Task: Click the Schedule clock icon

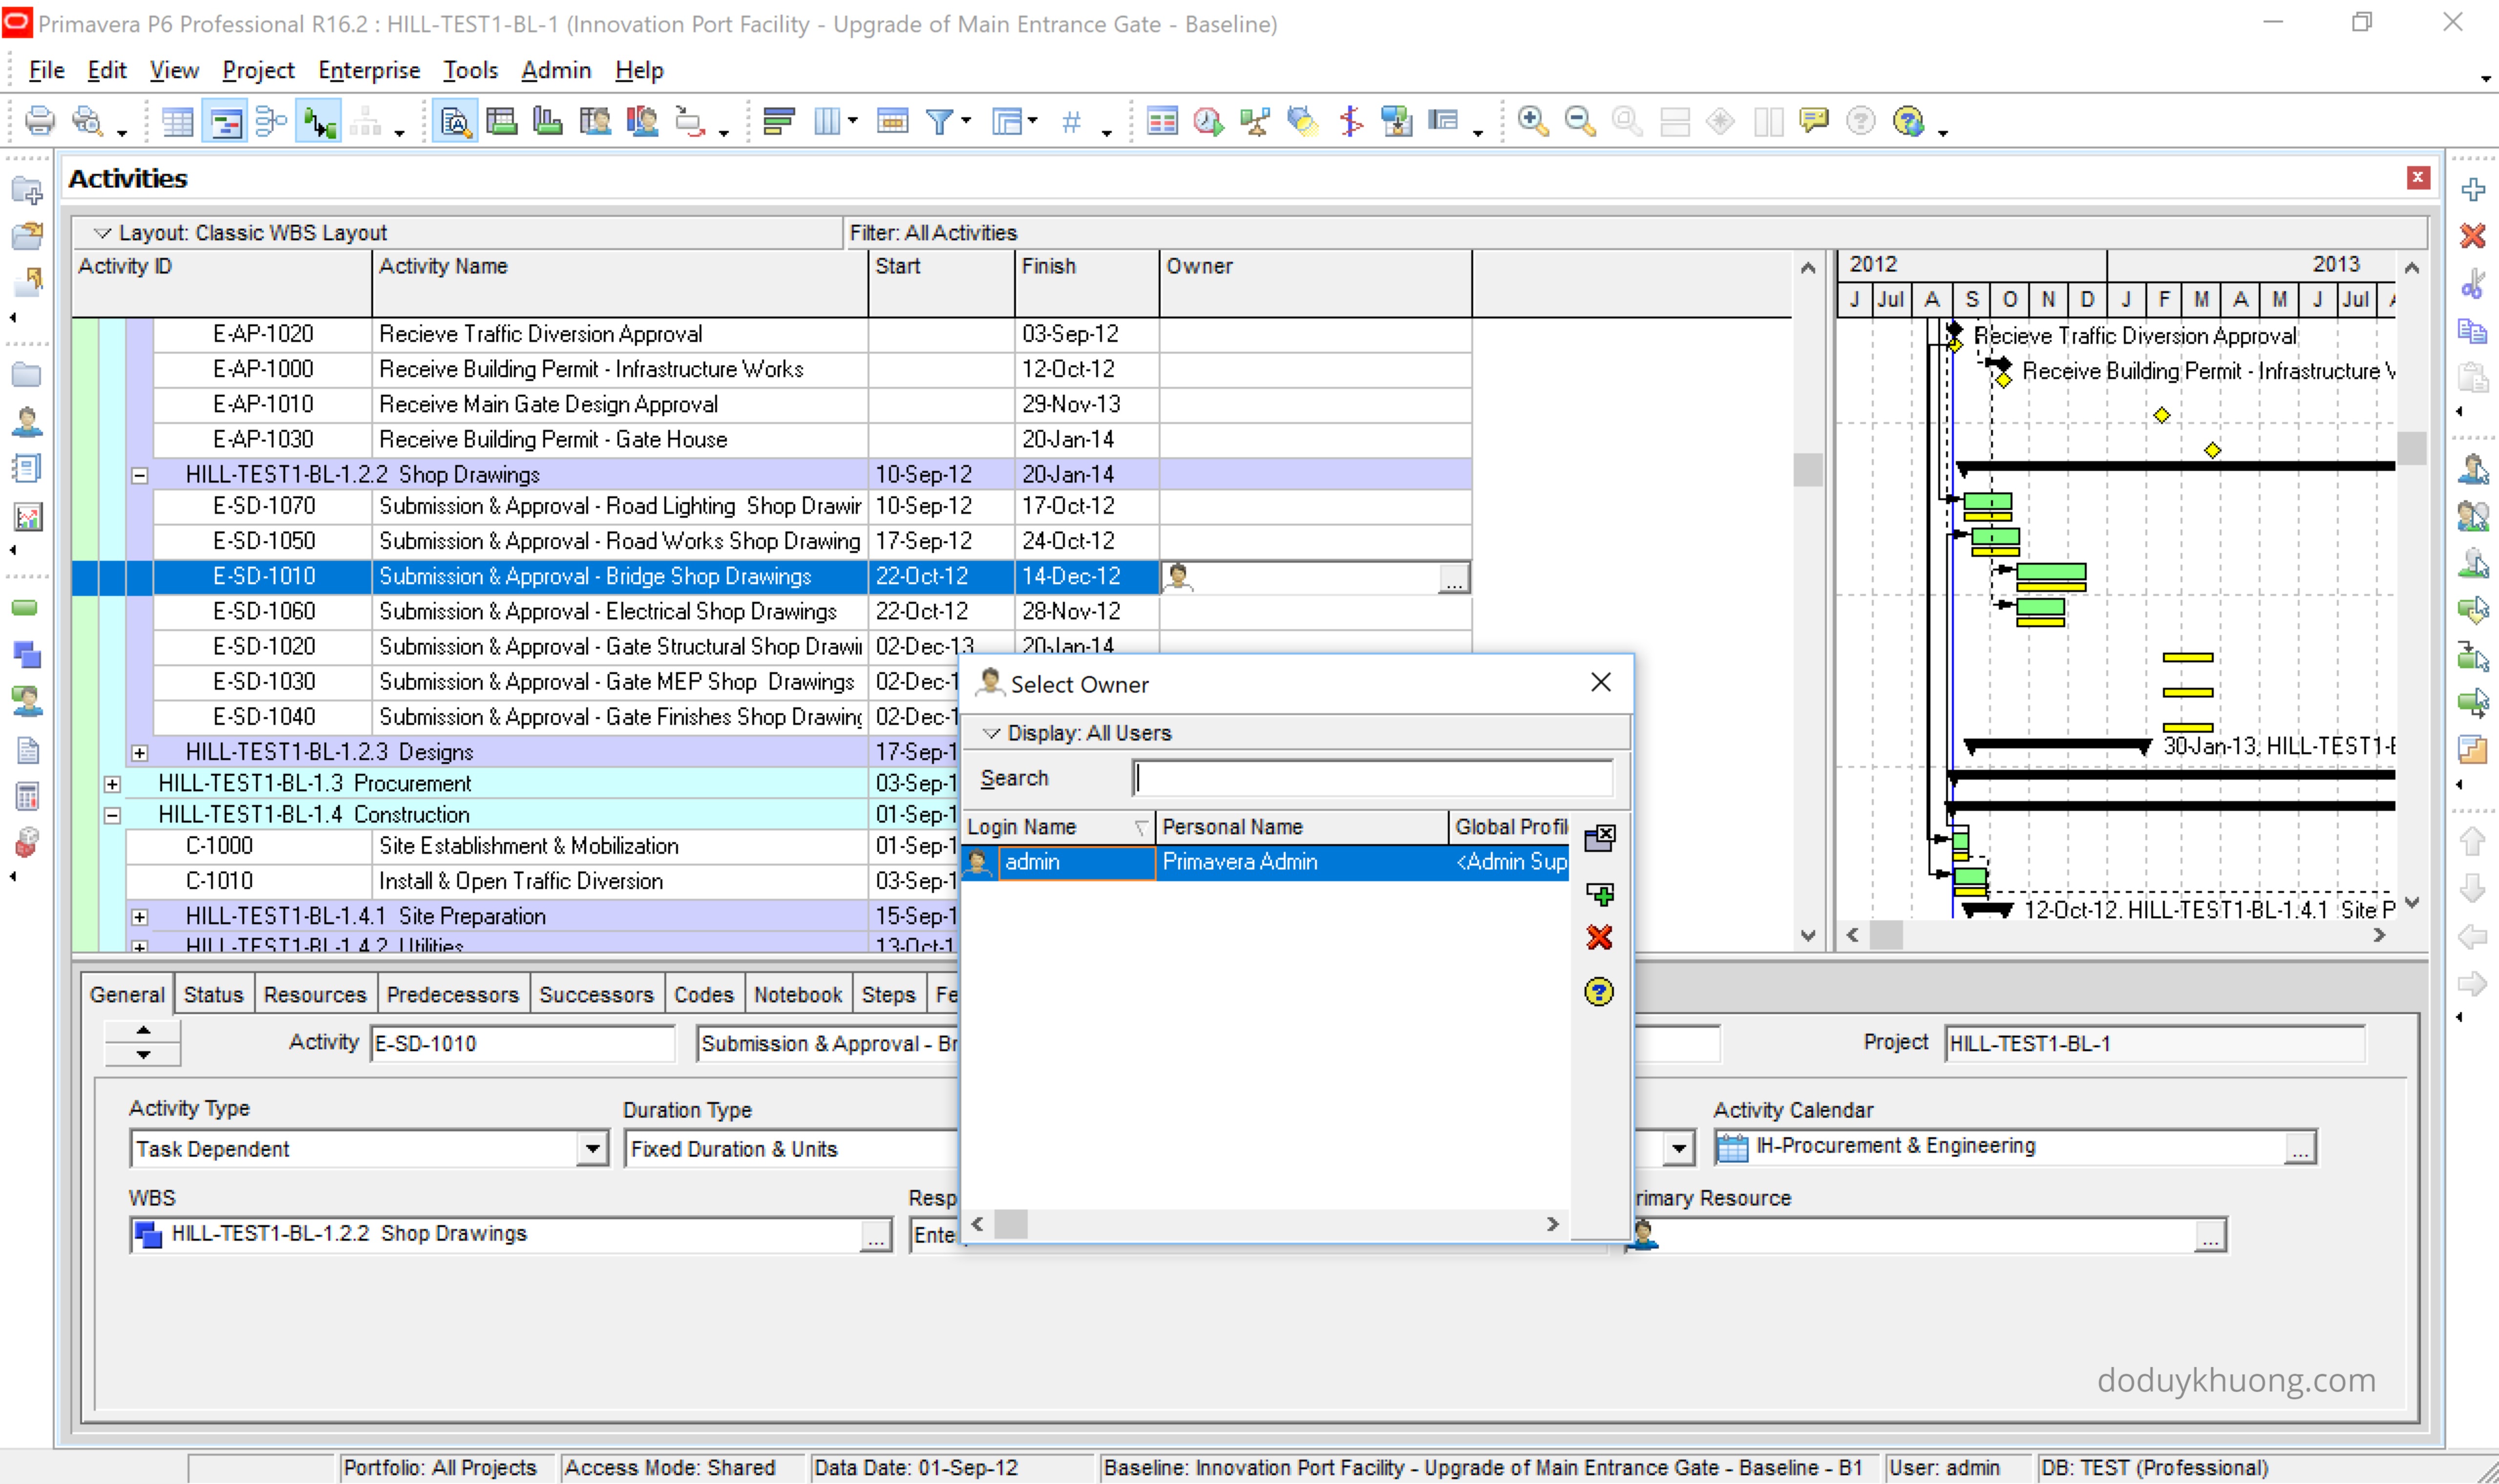Action: pyautogui.click(x=1208, y=122)
